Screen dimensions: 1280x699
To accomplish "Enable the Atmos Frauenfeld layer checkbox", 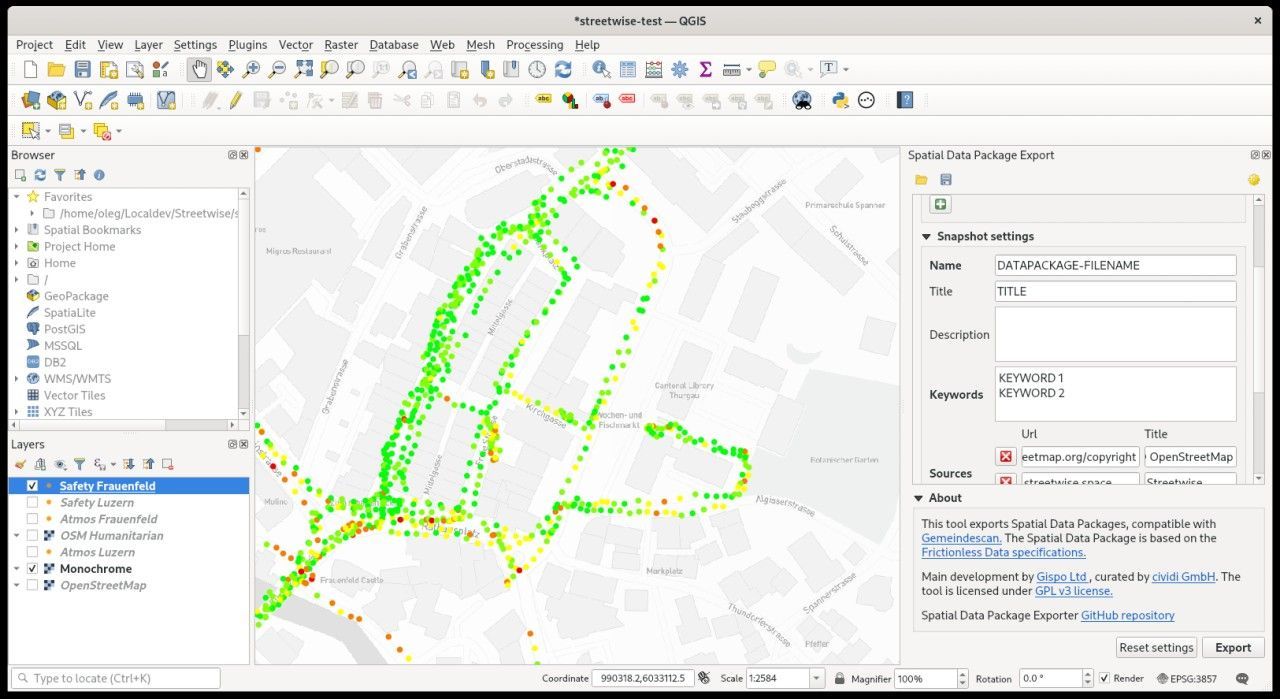I will [x=32, y=519].
